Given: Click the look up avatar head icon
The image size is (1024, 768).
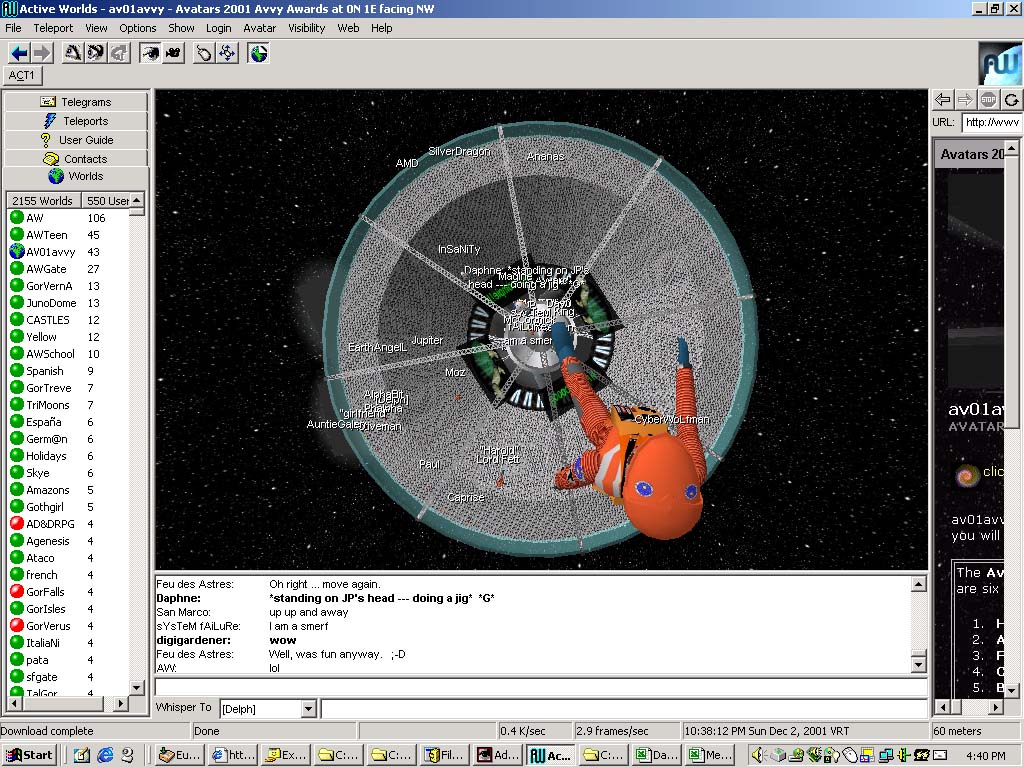Looking at the screenshot, I should [73, 53].
